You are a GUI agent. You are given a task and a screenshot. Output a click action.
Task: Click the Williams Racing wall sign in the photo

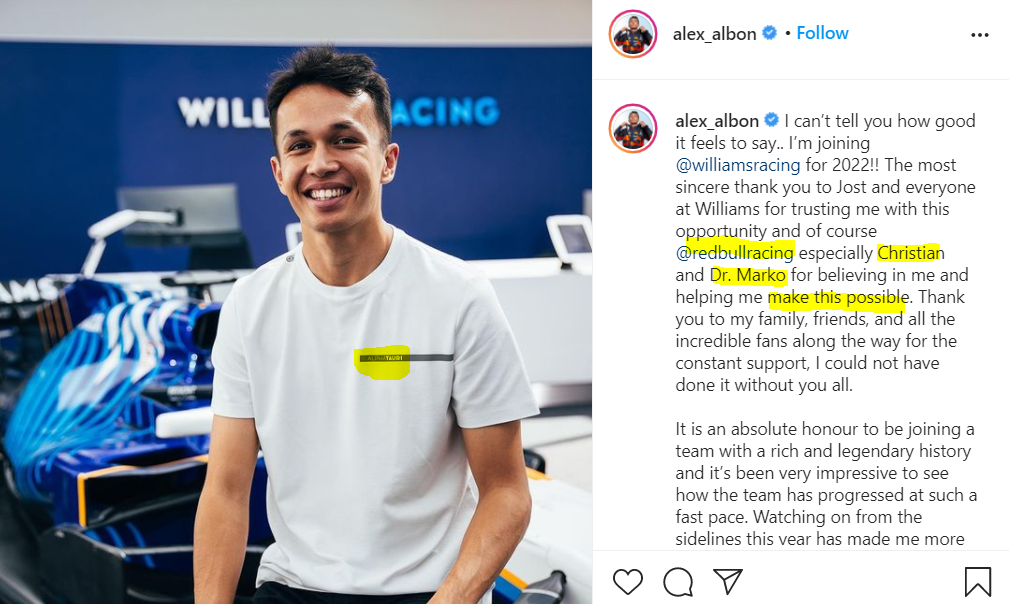click(x=338, y=112)
